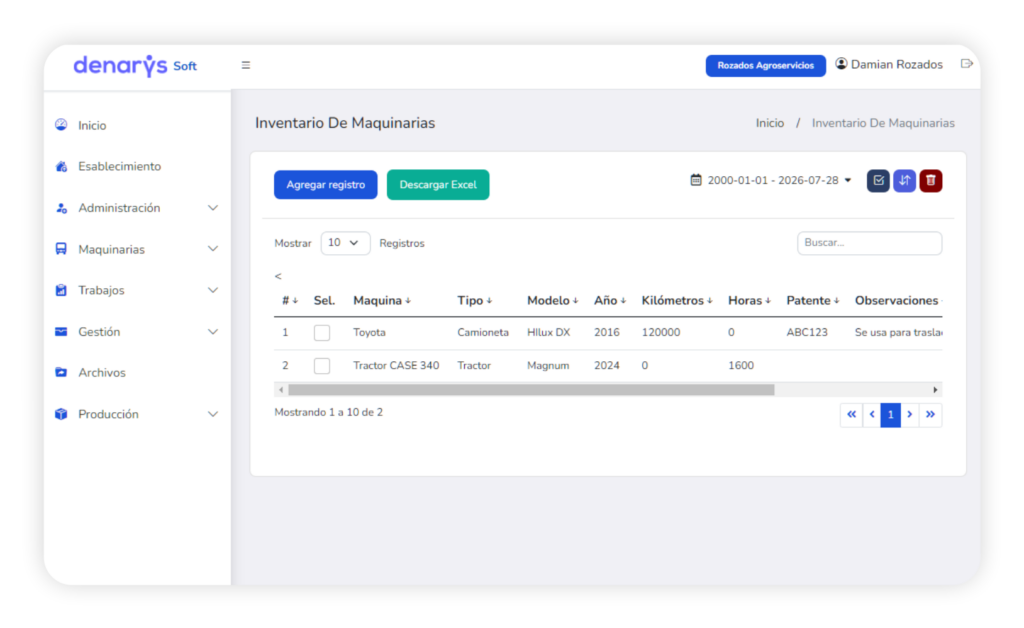Sort by the Maquina column header
Screen dimensions: 1024x628
tap(382, 300)
